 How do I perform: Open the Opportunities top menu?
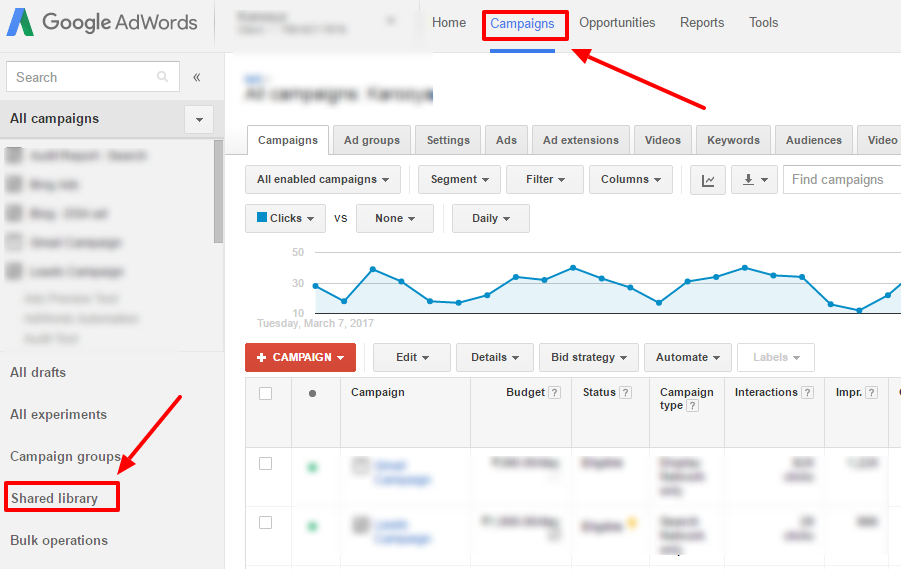[617, 23]
